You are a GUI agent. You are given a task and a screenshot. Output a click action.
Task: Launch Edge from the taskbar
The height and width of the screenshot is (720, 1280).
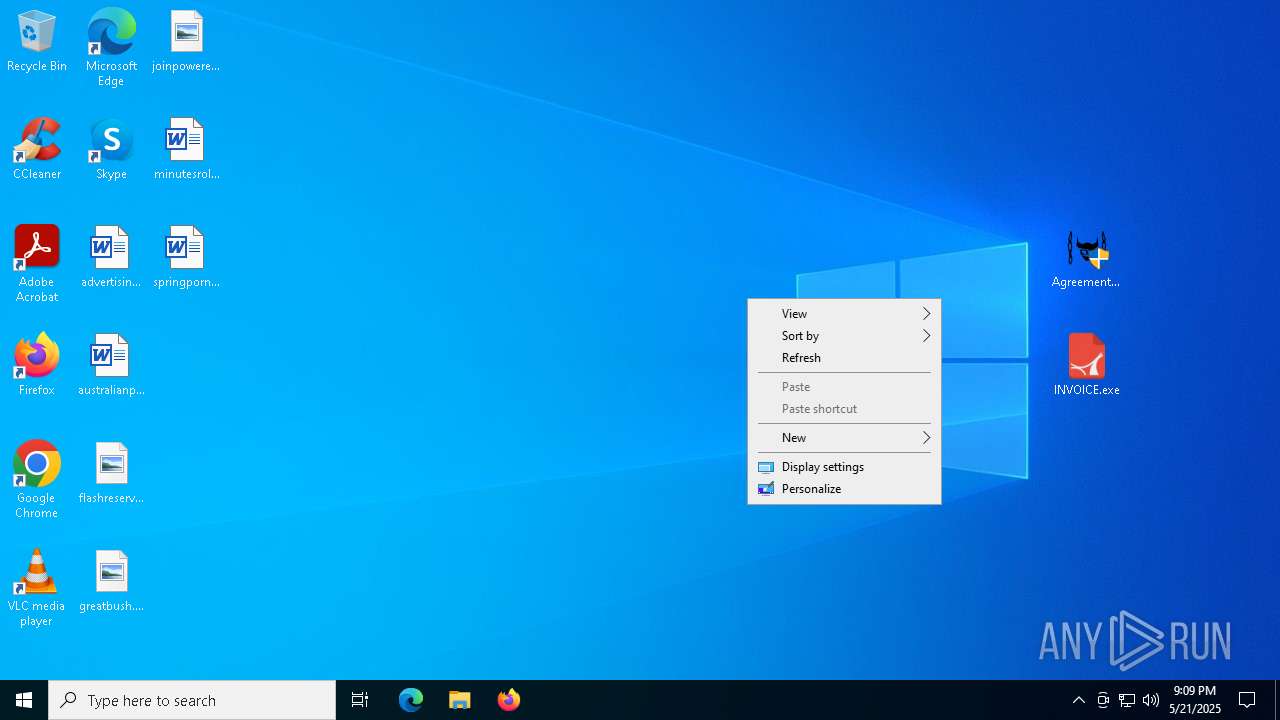tap(411, 700)
